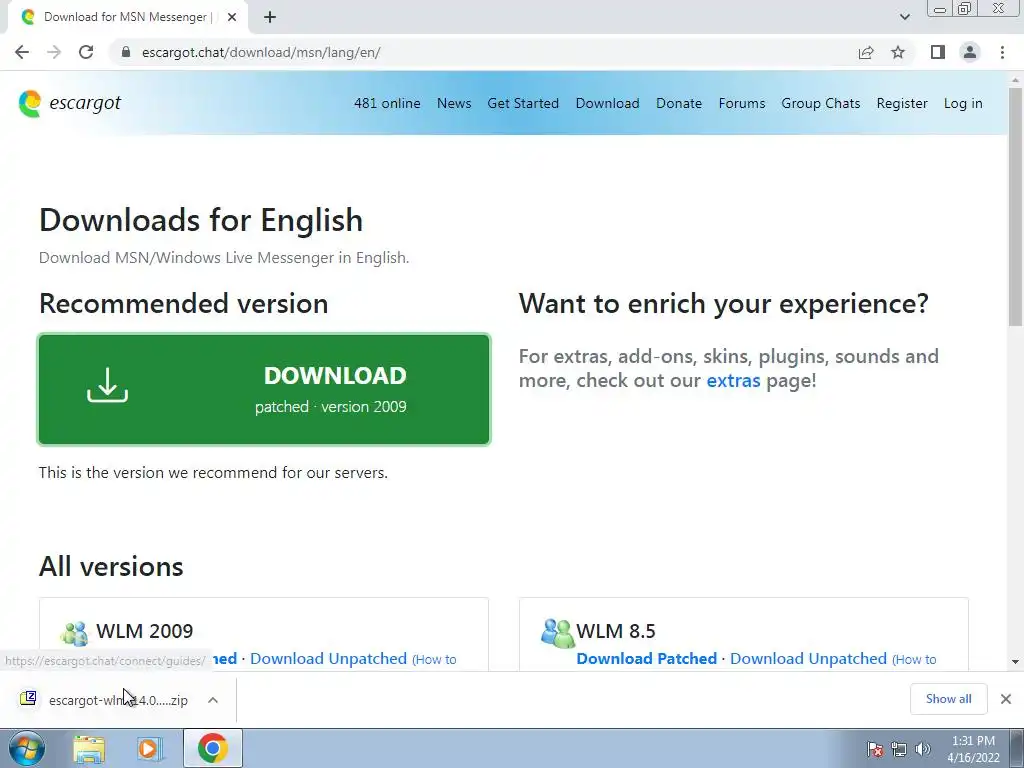Click the scrollbar down arrow

(1015, 662)
